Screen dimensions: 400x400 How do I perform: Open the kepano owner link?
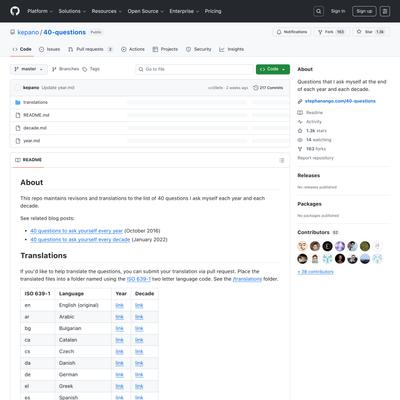click(x=28, y=32)
